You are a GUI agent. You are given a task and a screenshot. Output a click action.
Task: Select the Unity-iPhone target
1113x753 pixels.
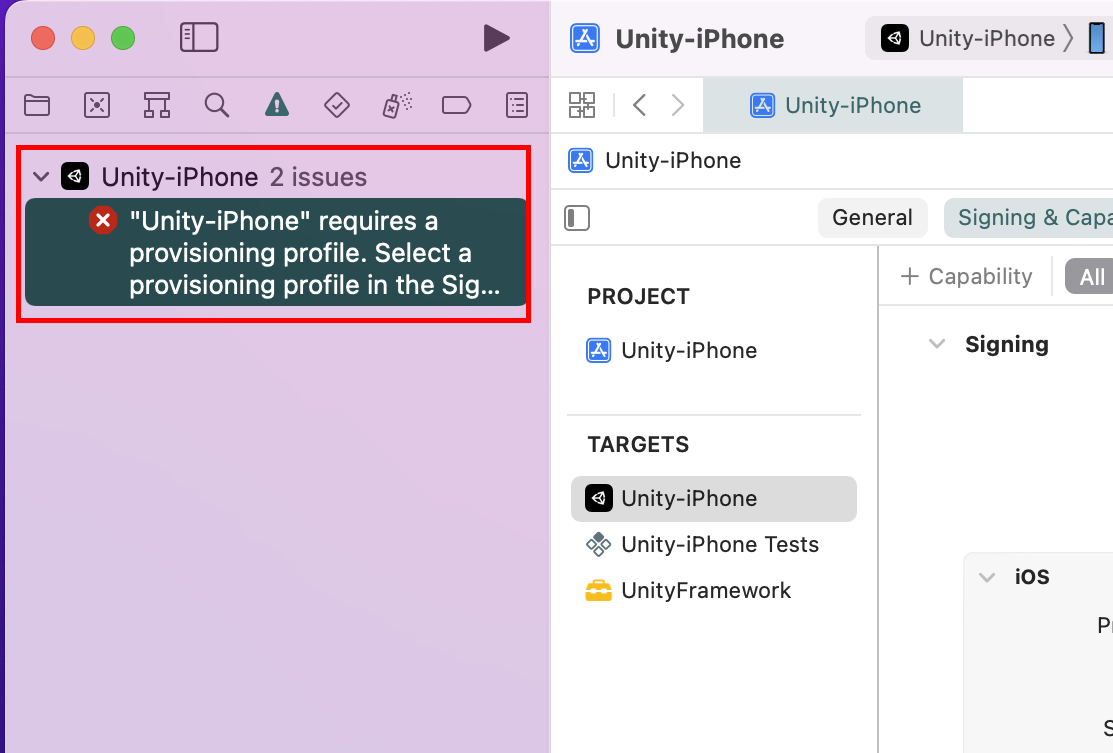point(713,499)
